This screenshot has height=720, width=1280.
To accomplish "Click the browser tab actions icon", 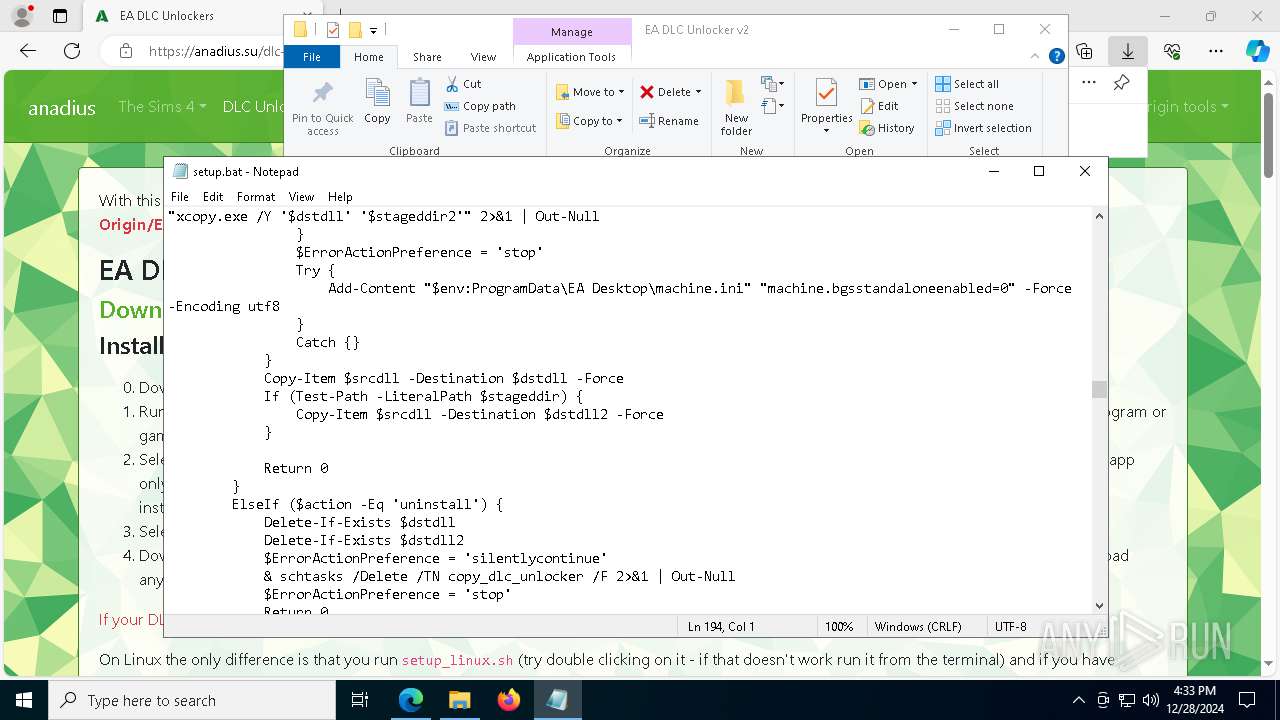I will pos(60,16).
